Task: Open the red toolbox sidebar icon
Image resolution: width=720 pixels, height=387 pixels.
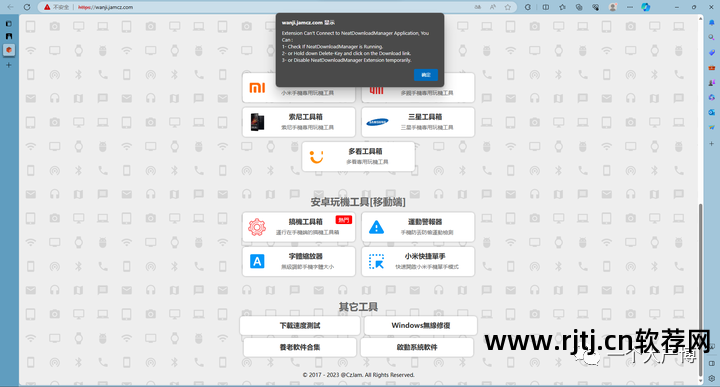Action: [711, 67]
